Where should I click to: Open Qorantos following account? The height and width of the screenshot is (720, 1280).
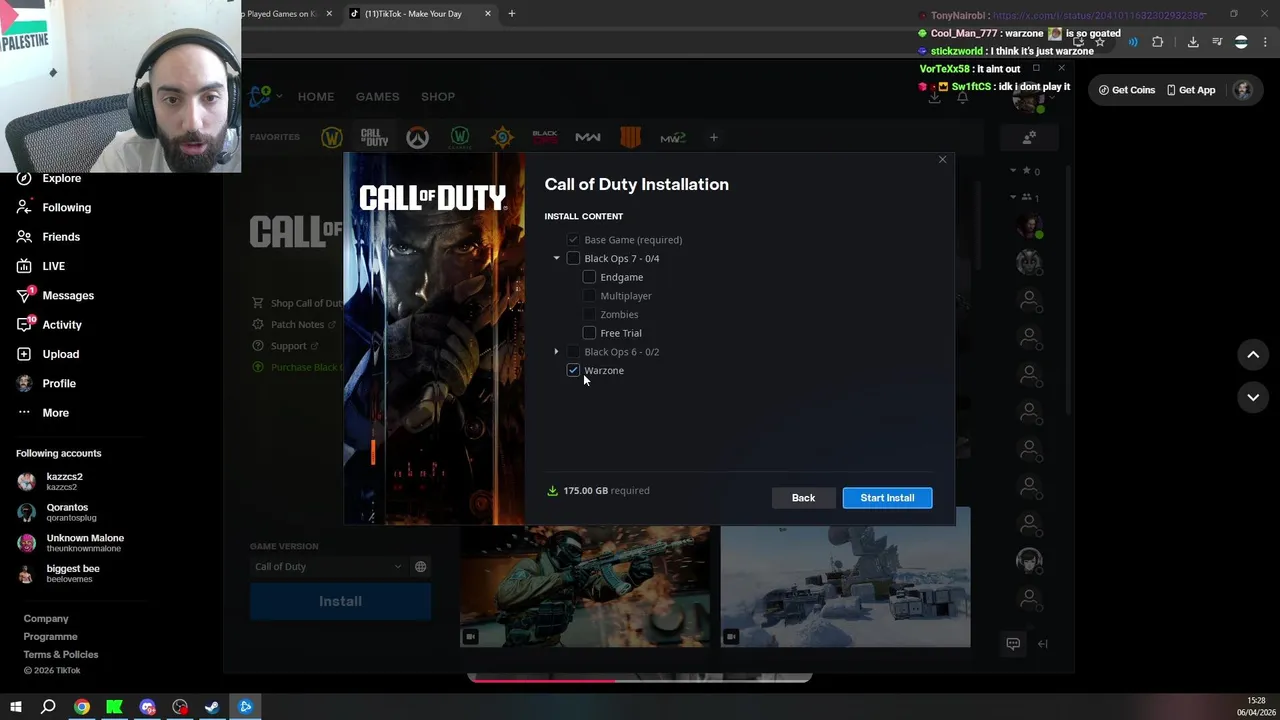coord(57,512)
